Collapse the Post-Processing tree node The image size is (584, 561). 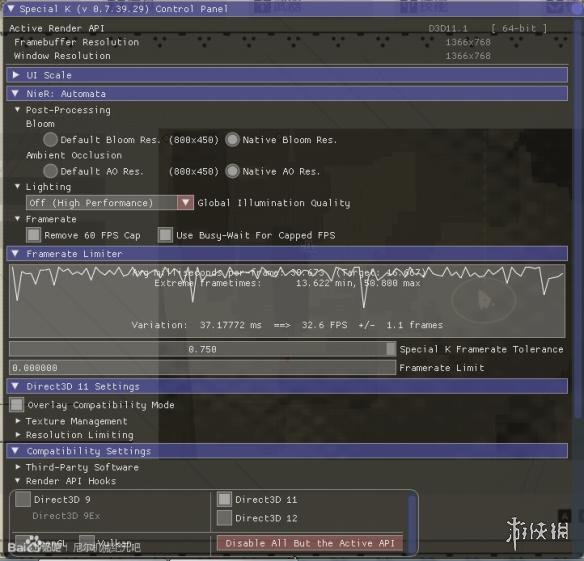pyautogui.click(x=17, y=110)
